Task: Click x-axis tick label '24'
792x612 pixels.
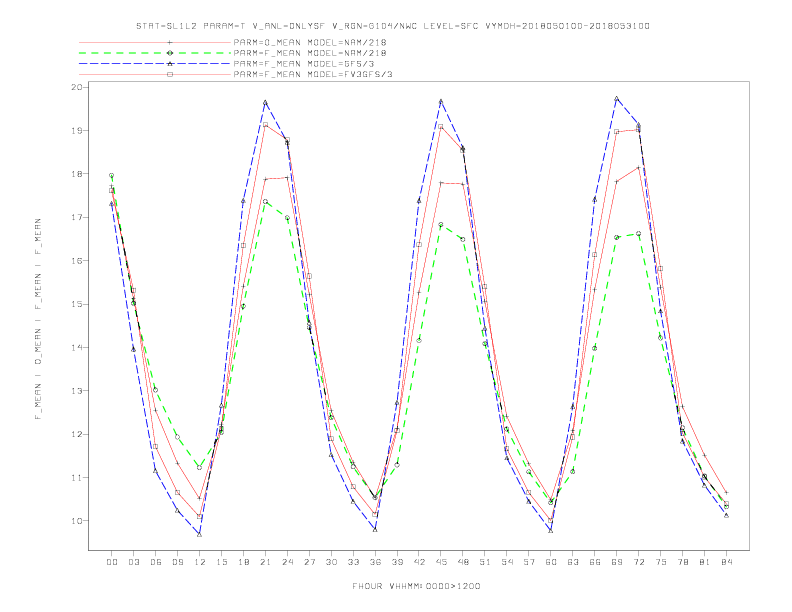Action: point(287,562)
